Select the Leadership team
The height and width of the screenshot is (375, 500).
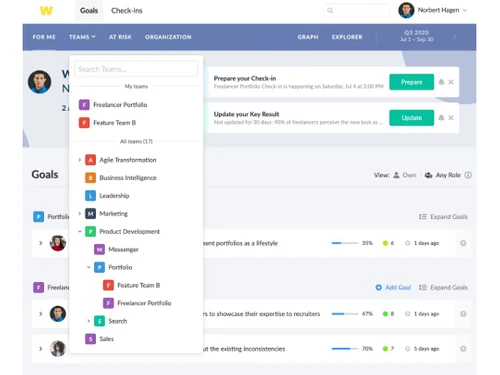(114, 196)
